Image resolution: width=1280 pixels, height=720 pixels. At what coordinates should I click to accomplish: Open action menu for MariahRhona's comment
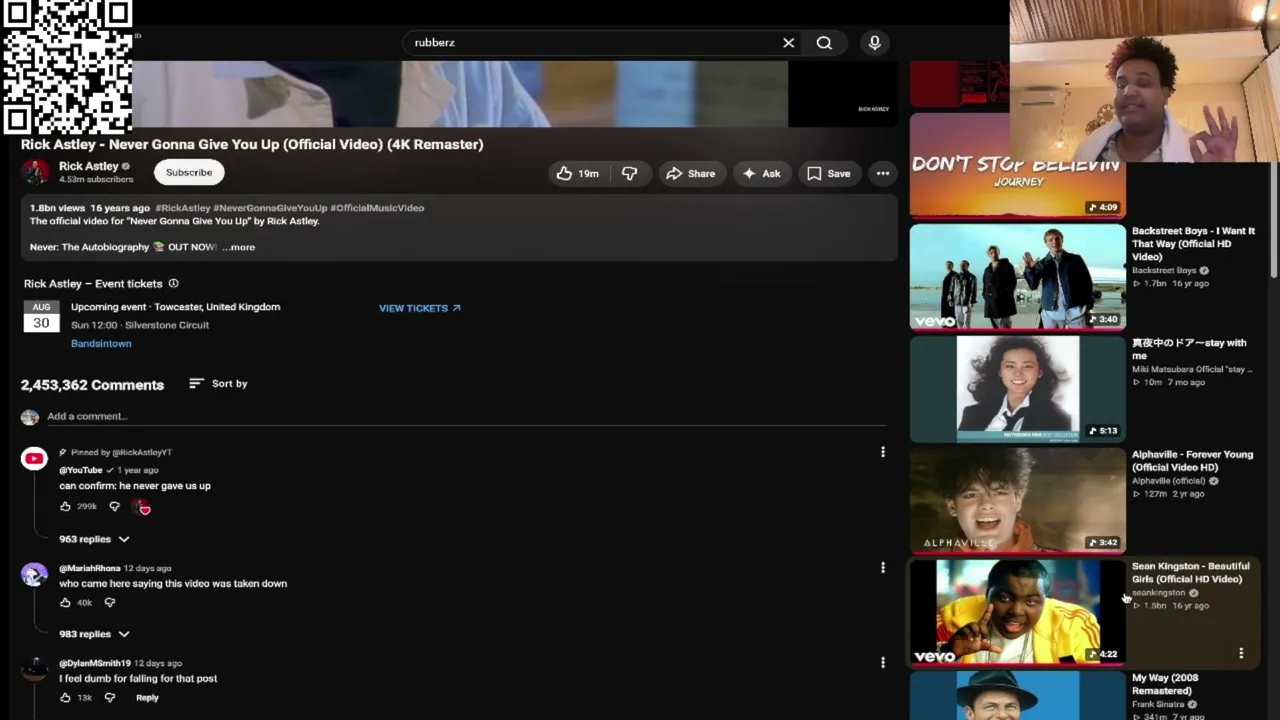click(x=883, y=568)
